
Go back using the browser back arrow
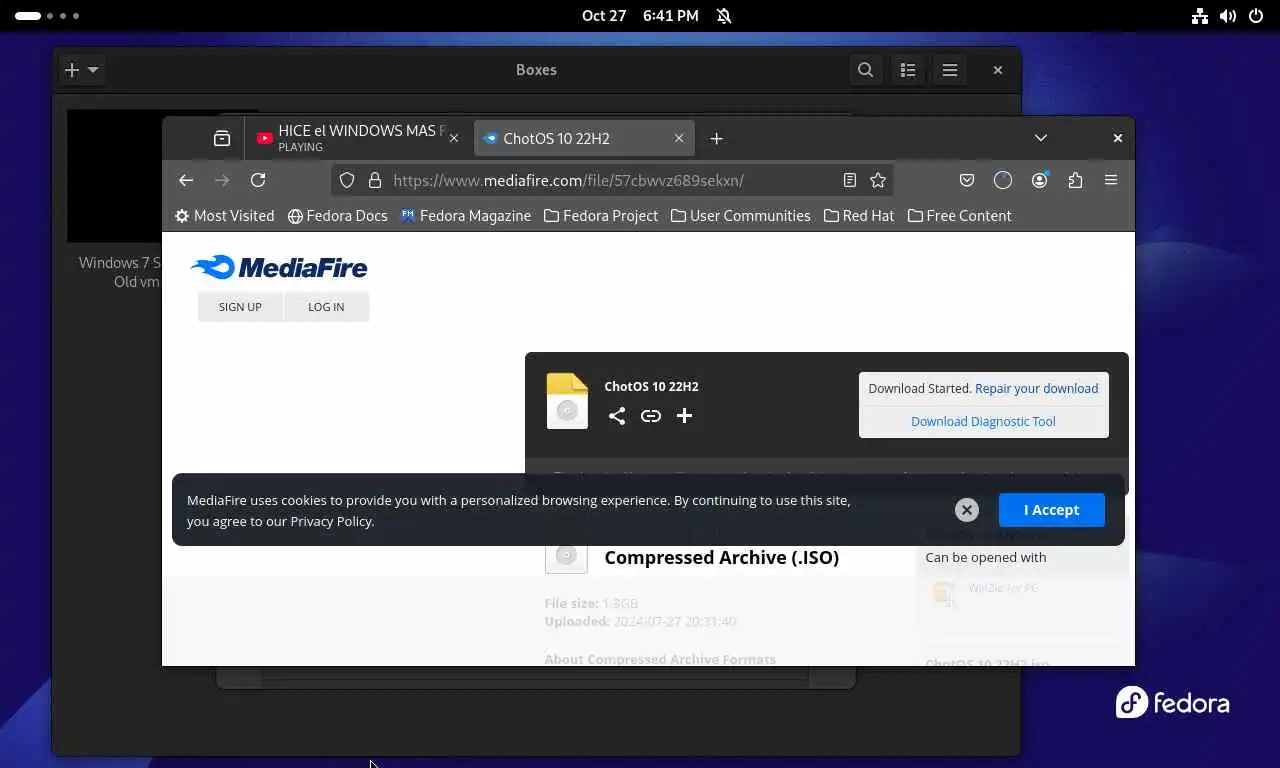point(186,180)
